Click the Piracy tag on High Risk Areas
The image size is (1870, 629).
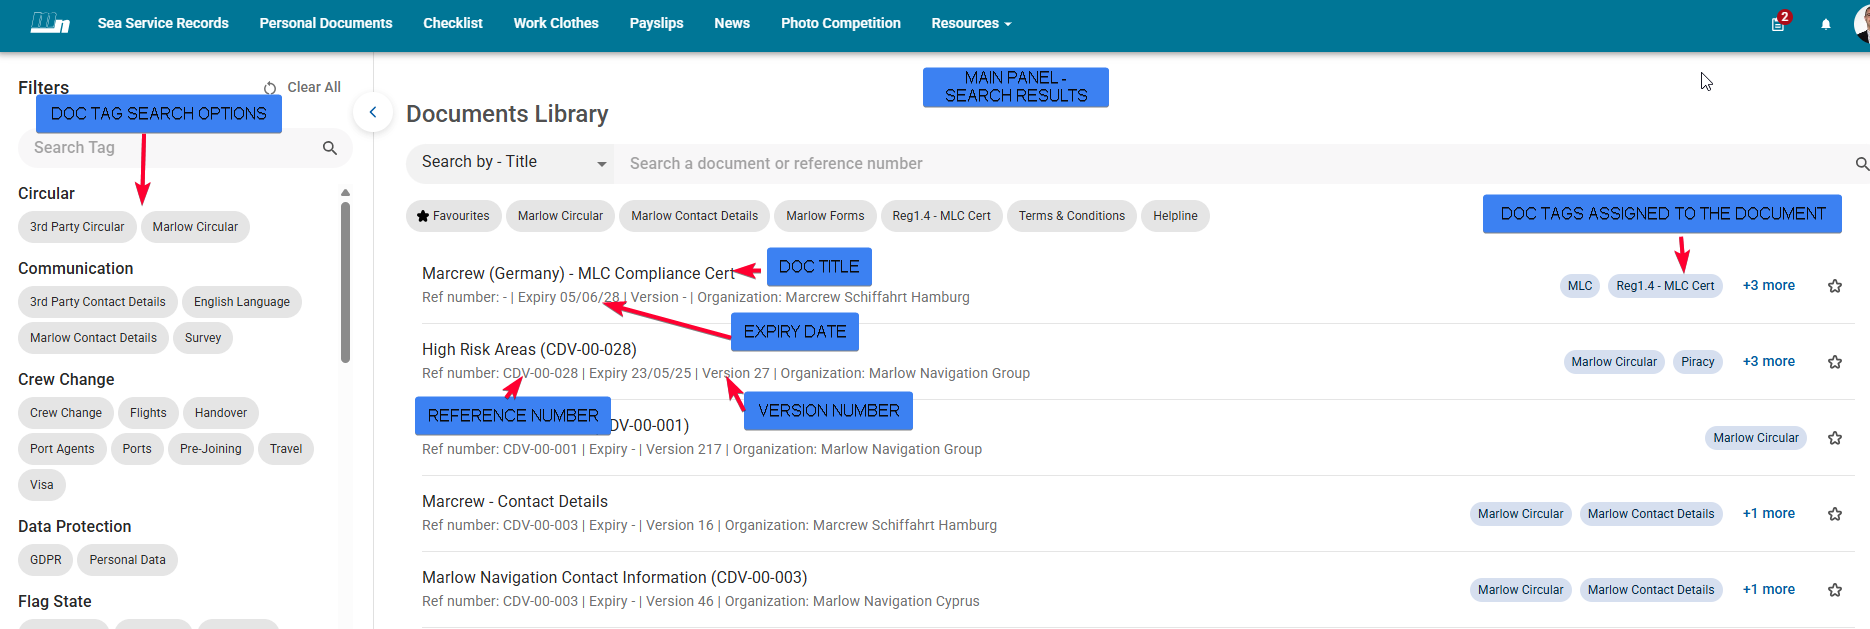[1698, 362]
